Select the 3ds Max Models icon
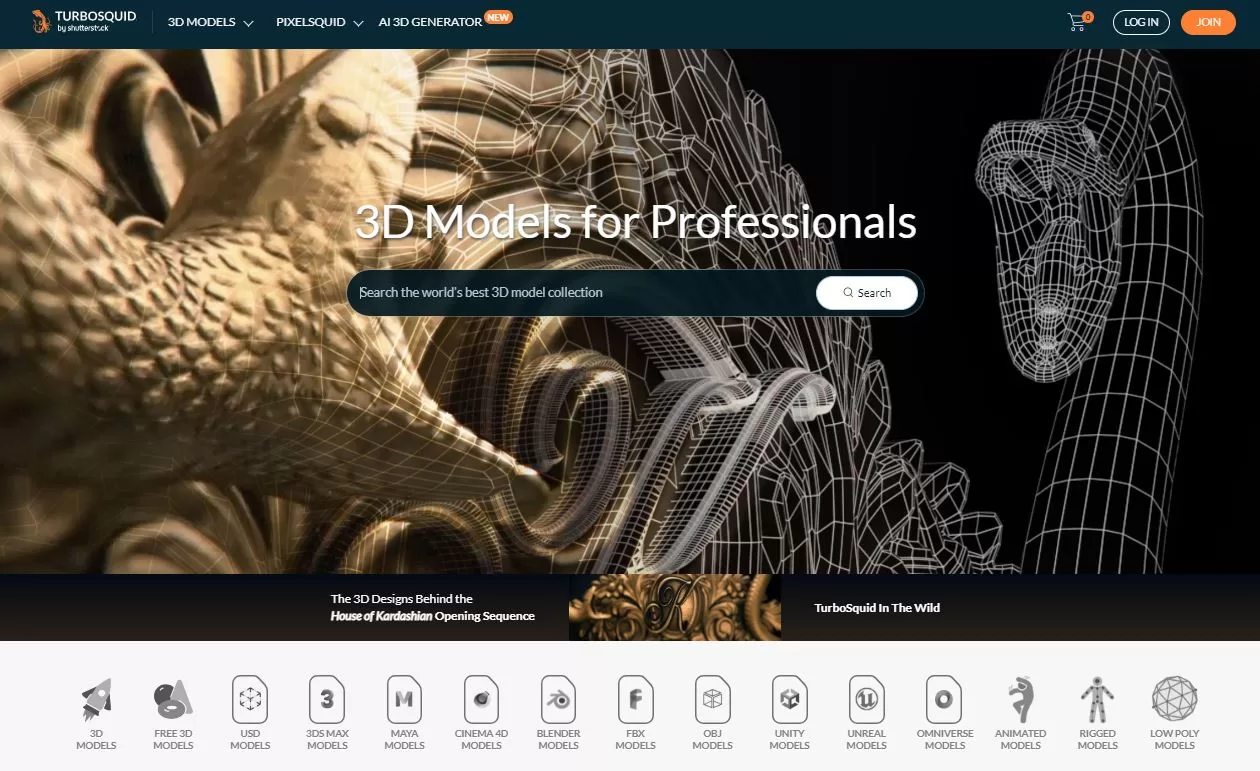Screen dimensions: 1260x771 (x=327, y=700)
